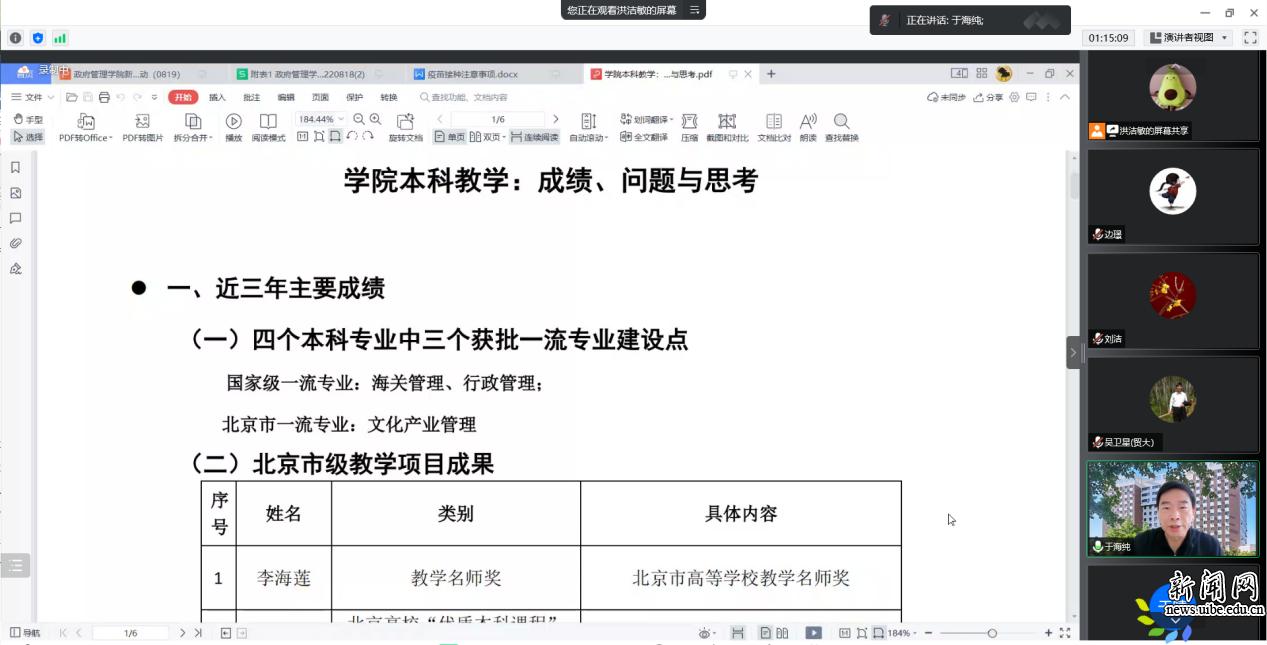Switch to 疫苗接种注意事项.docx tab
The image size is (1267, 645).
[494, 74]
